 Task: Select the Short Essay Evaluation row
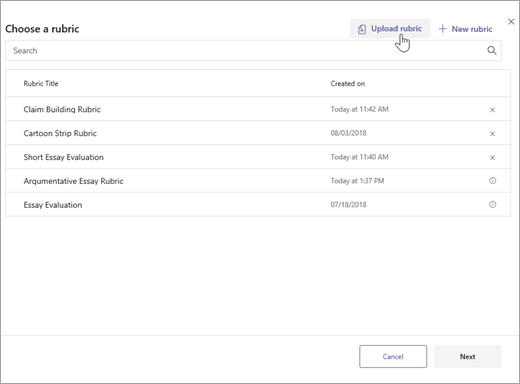(x=258, y=157)
